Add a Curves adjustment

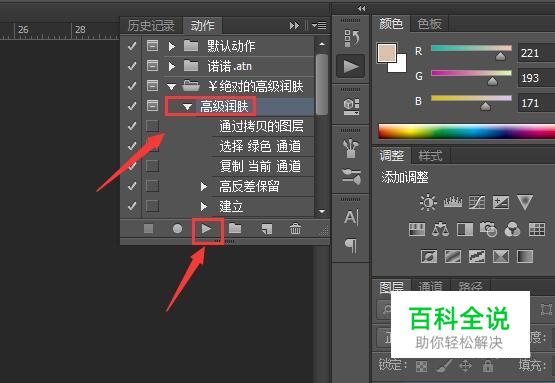(477, 202)
